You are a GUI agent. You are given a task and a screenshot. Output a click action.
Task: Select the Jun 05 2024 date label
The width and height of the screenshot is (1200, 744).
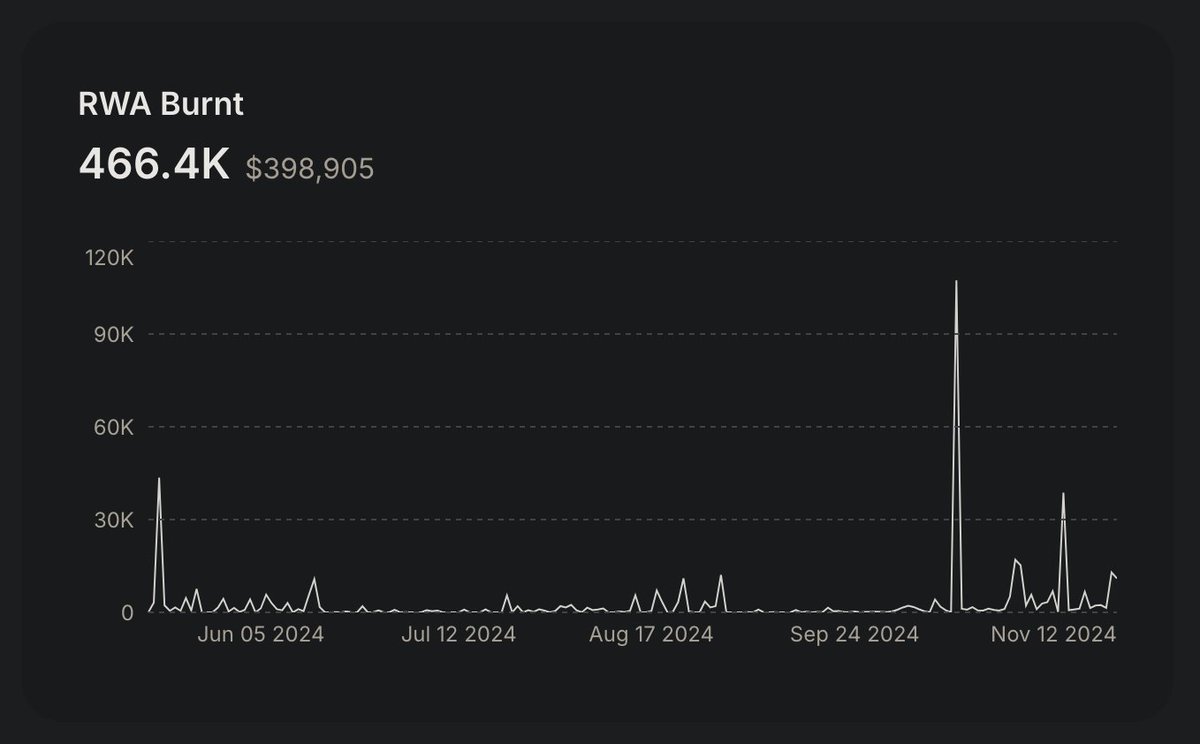262,635
